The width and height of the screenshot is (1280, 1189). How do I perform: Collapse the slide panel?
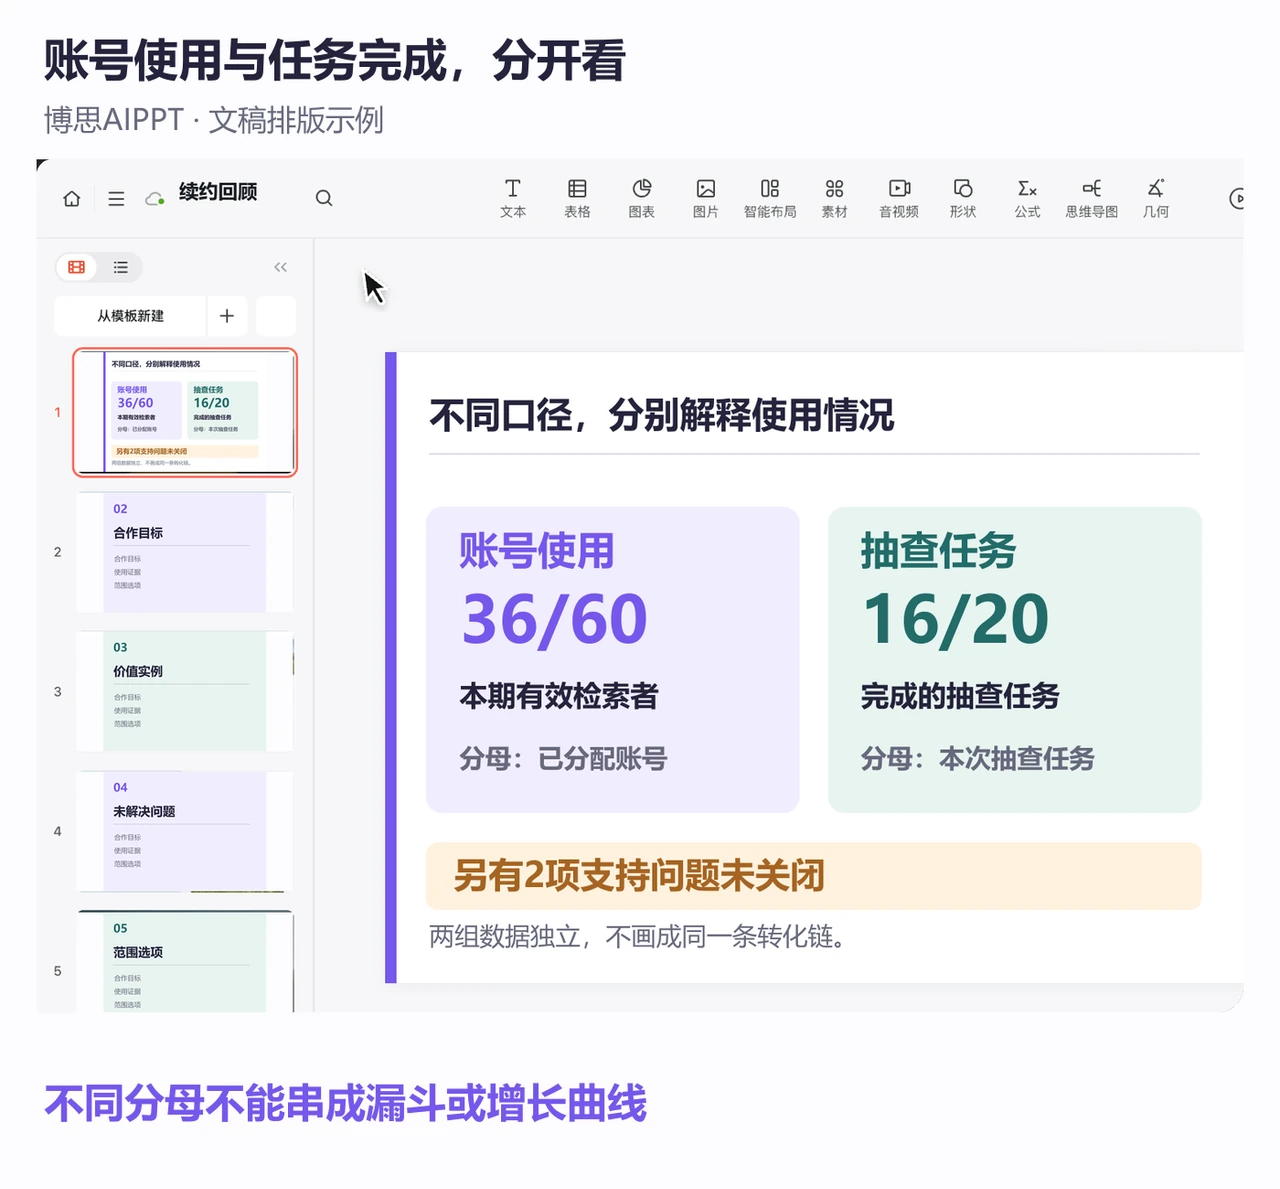pos(280,267)
